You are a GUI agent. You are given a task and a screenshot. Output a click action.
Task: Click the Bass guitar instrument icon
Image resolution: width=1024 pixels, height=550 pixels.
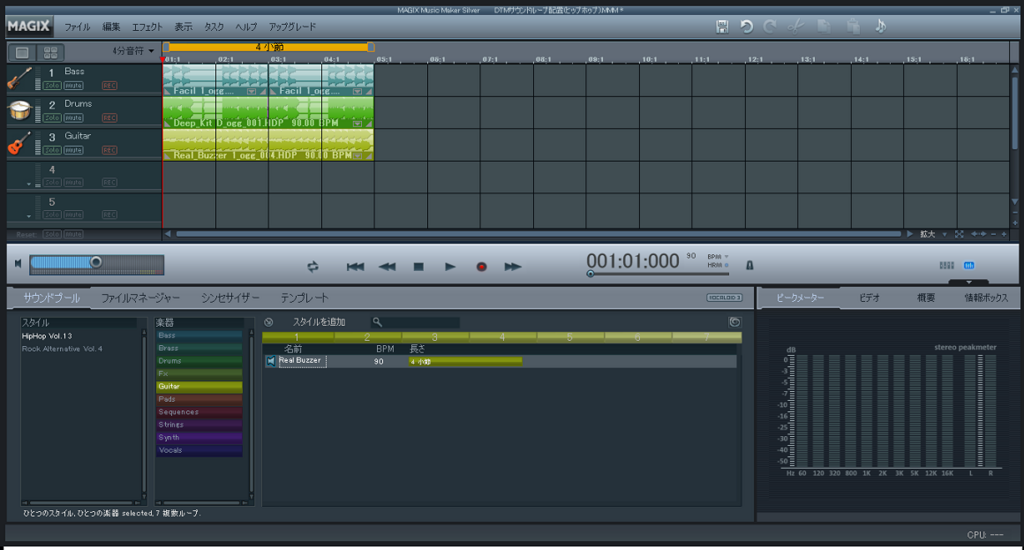(20, 78)
